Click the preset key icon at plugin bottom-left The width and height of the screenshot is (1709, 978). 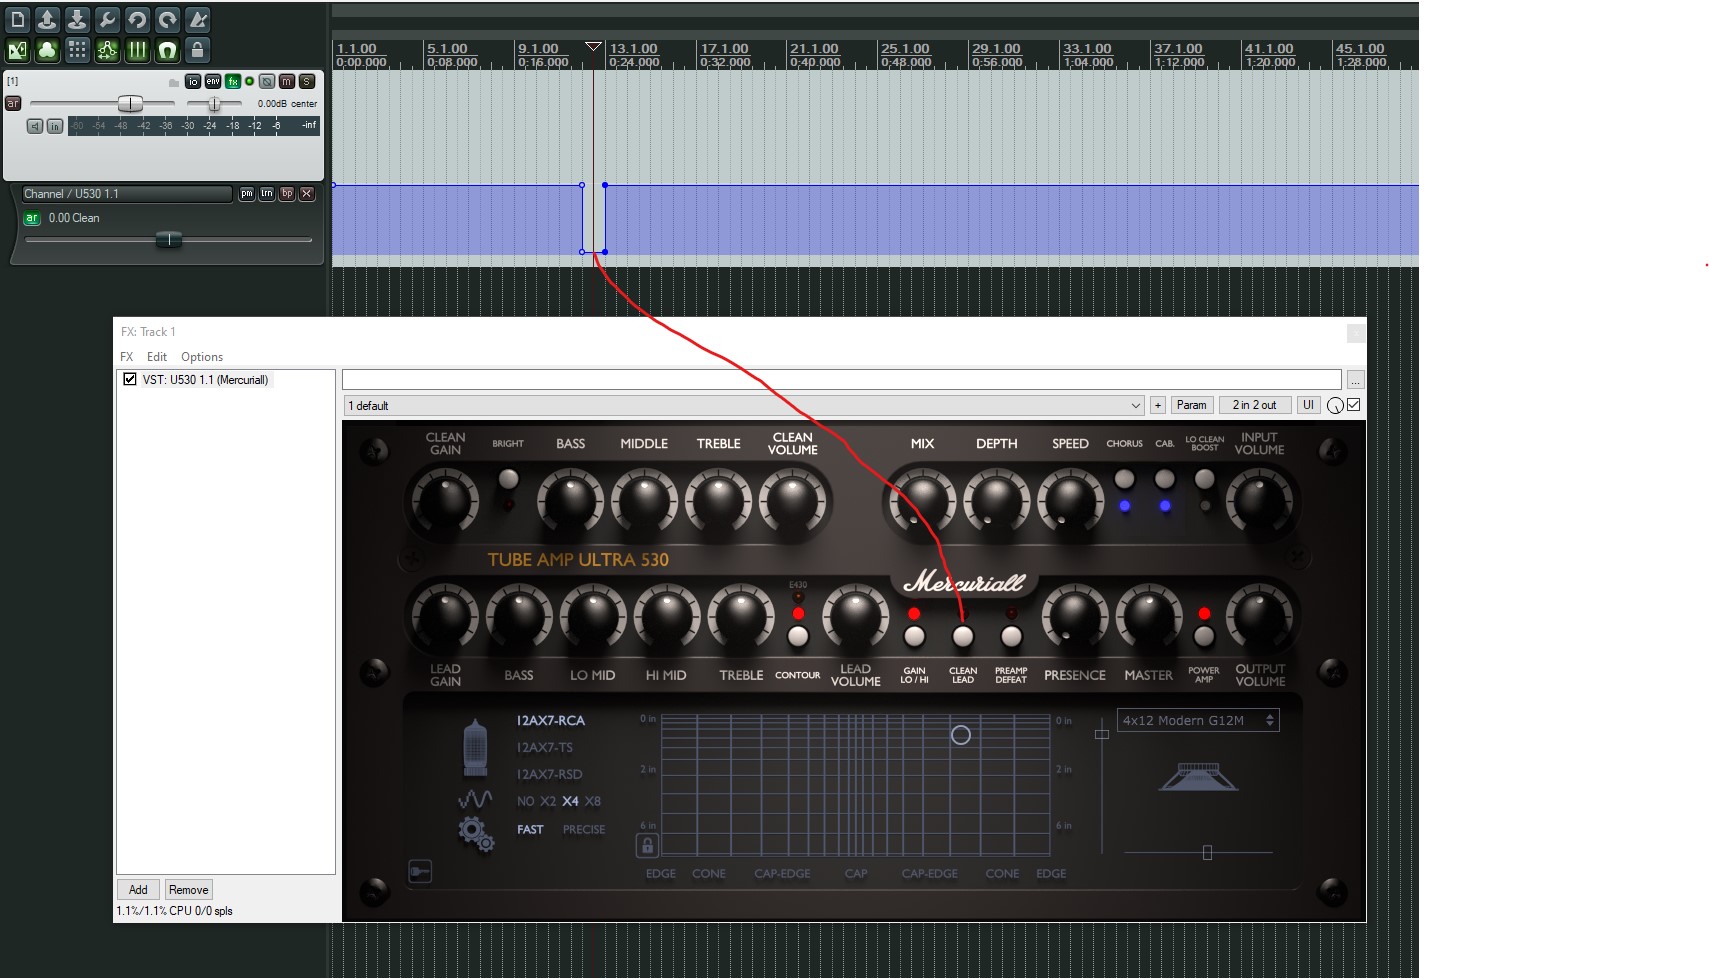(x=420, y=872)
